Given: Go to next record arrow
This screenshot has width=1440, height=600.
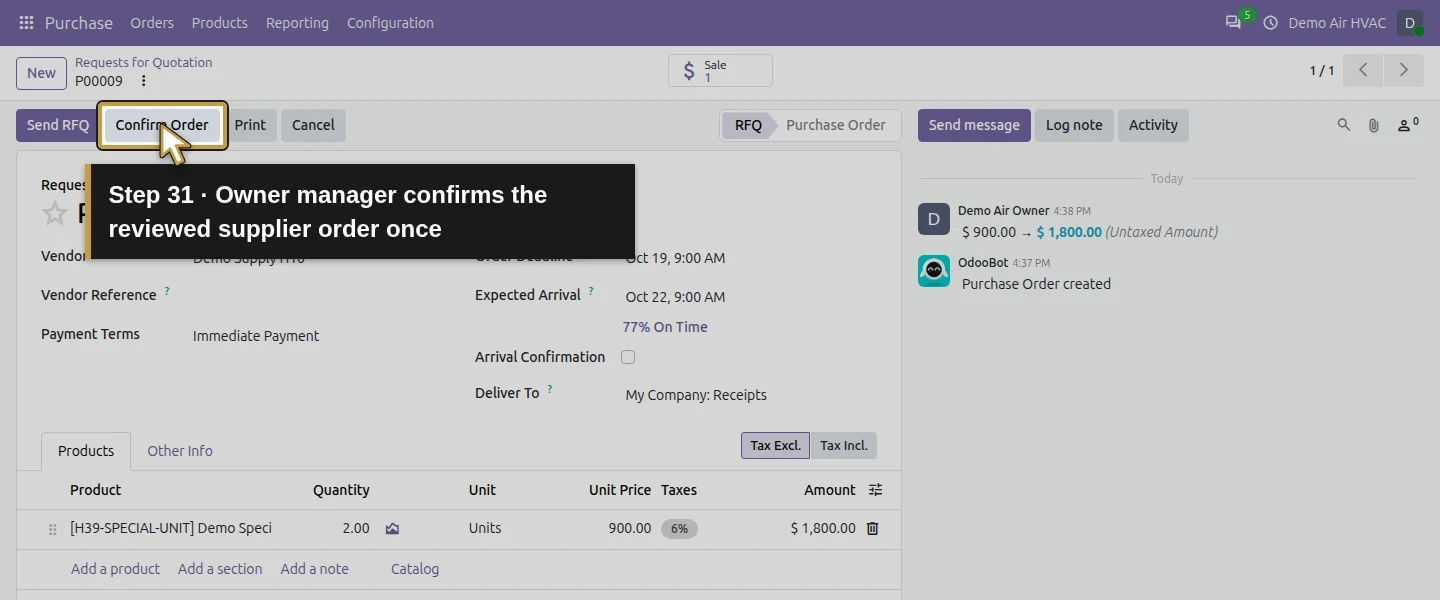Looking at the screenshot, I should tap(1404, 70).
